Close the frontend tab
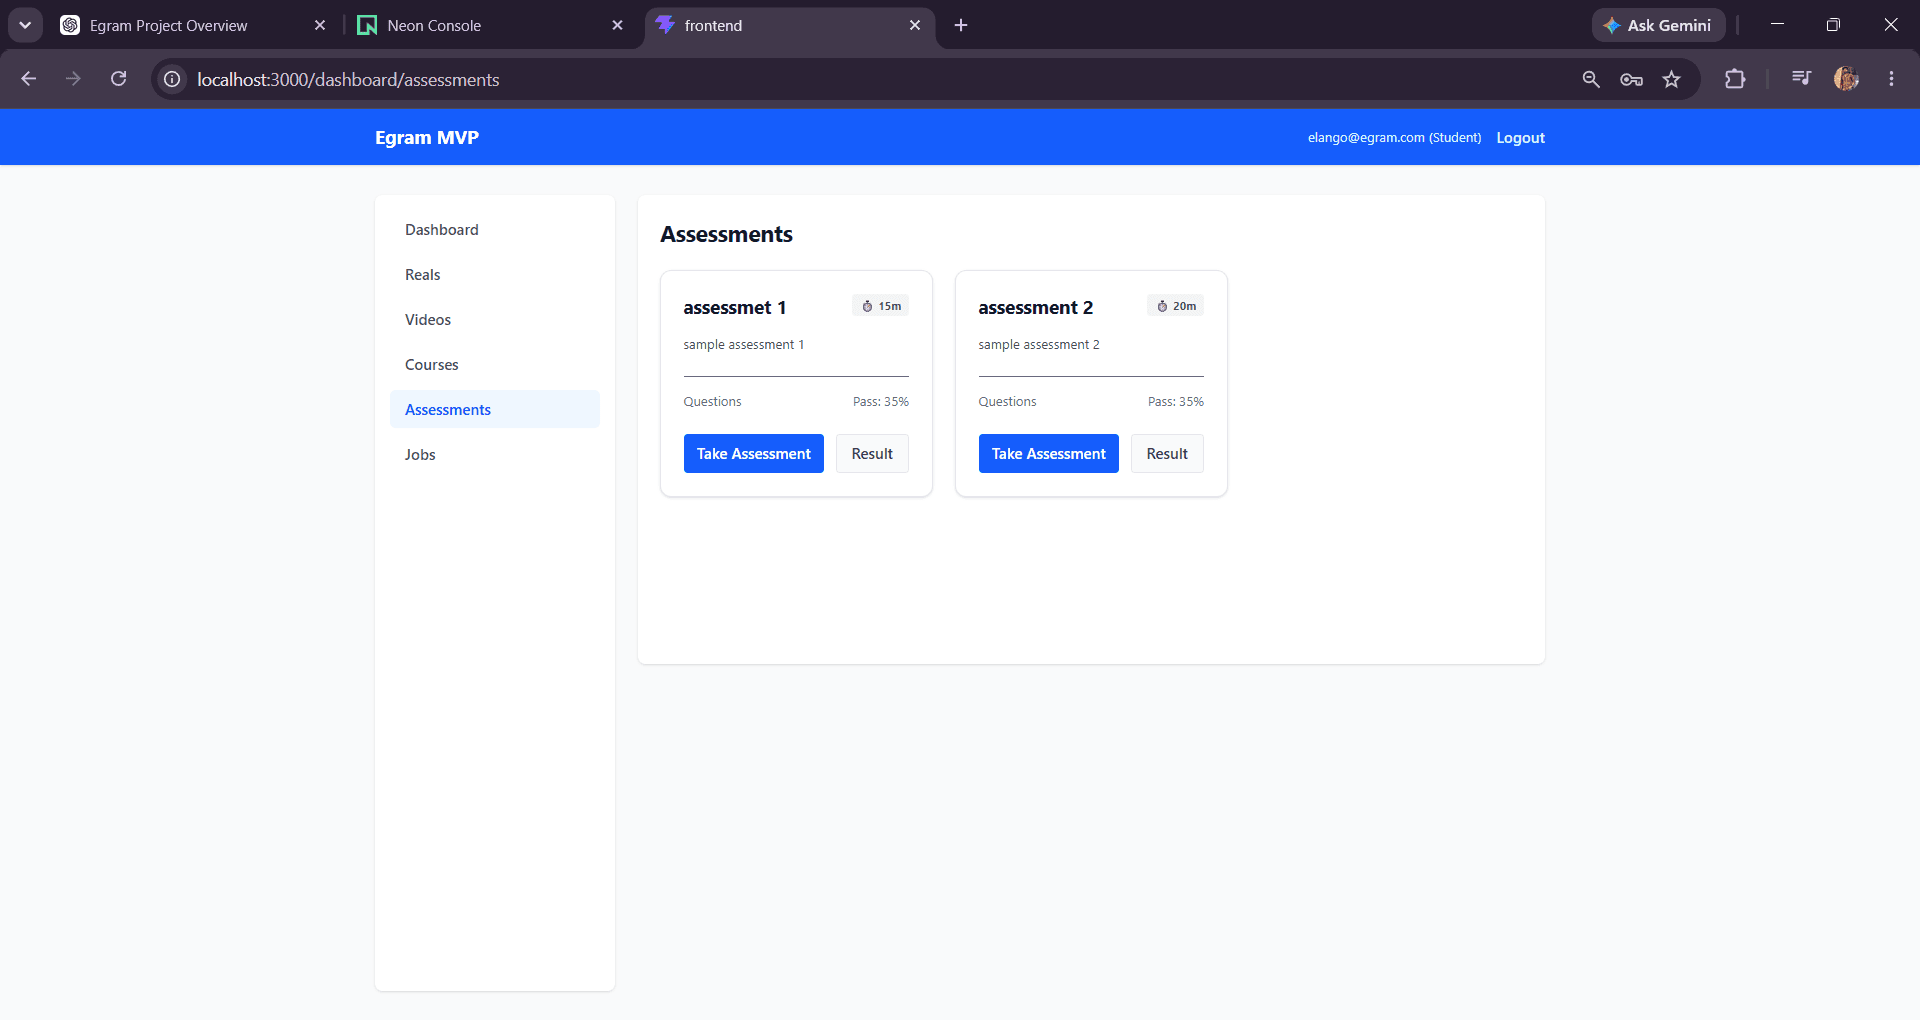Viewport: 1920px width, 1020px height. click(915, 25)
